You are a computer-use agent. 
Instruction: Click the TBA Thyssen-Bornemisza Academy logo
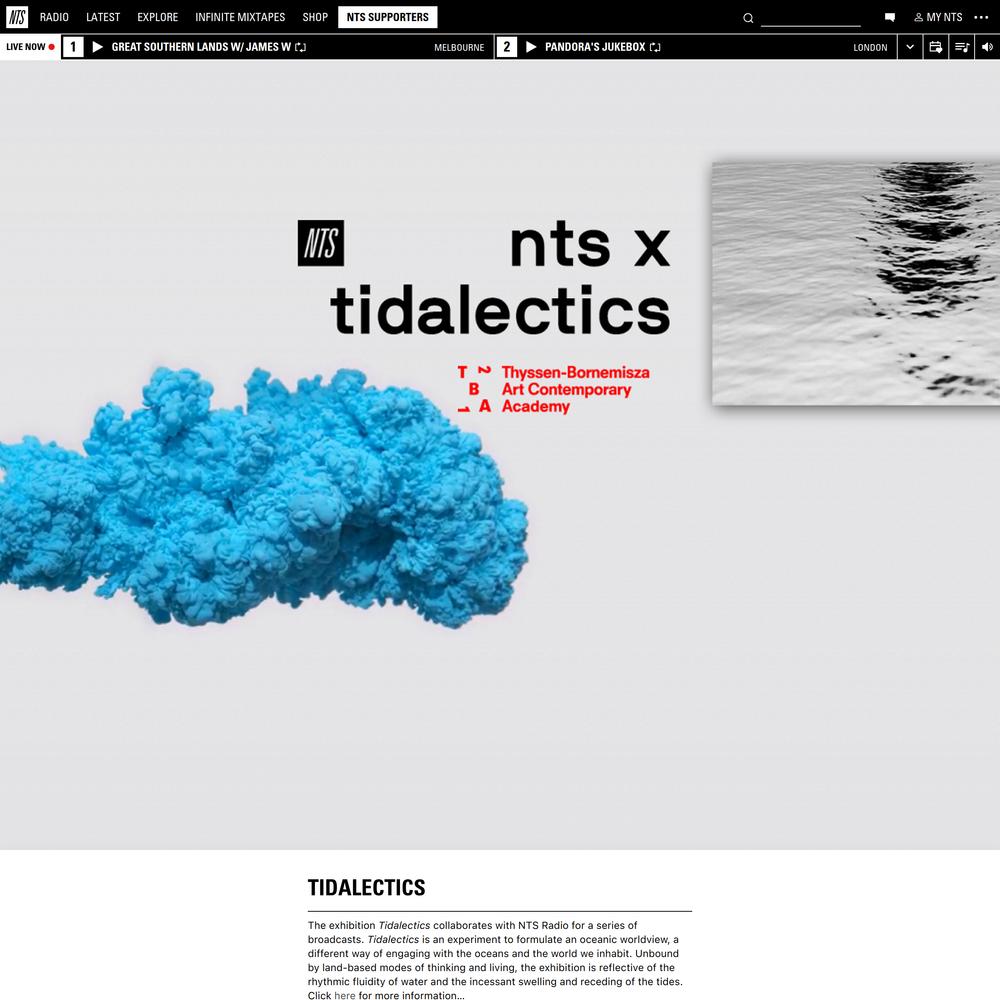[x=553, y=389]
